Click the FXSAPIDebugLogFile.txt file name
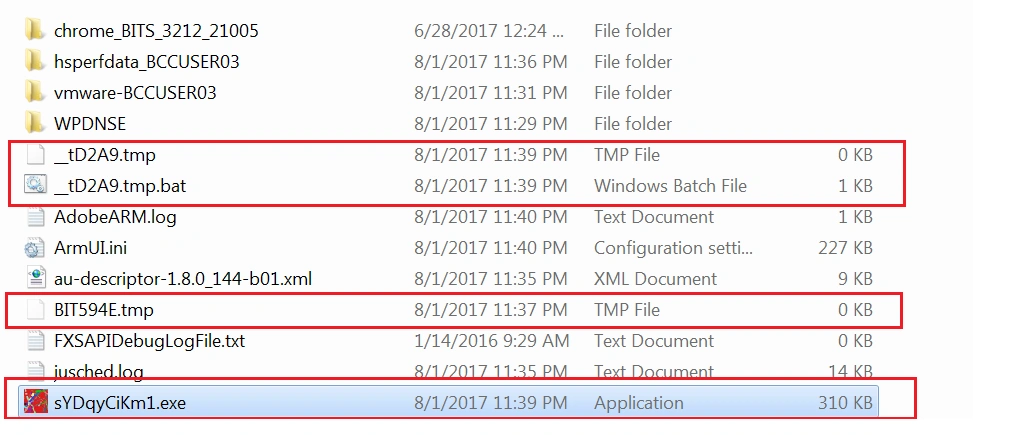 150,340
